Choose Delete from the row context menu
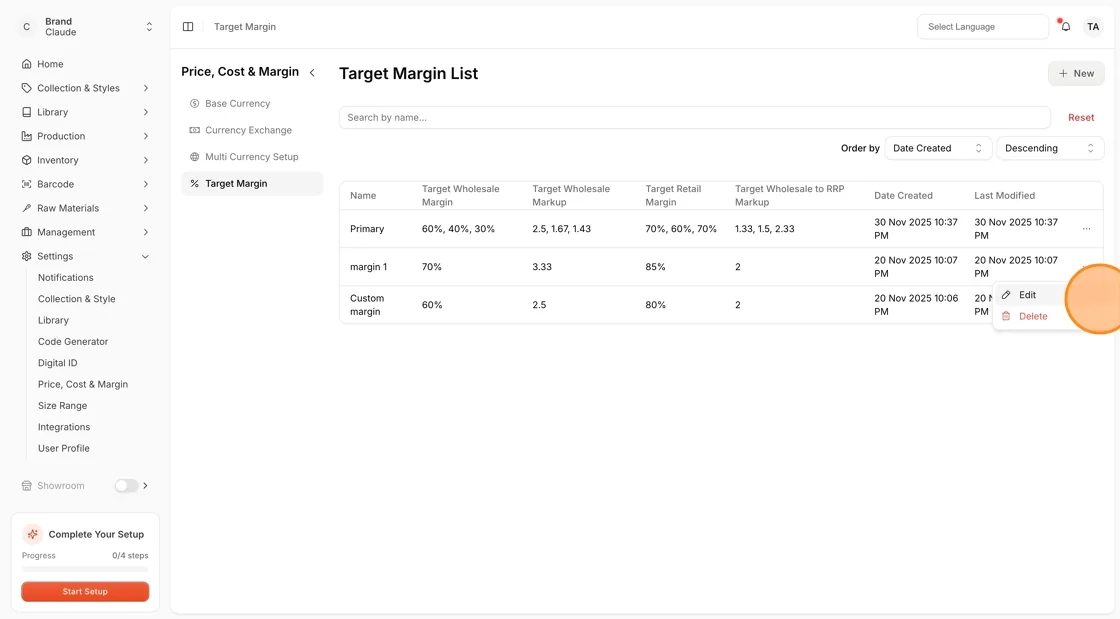1120x619 pixels. pyautogui.click(x=1033, y=316)
